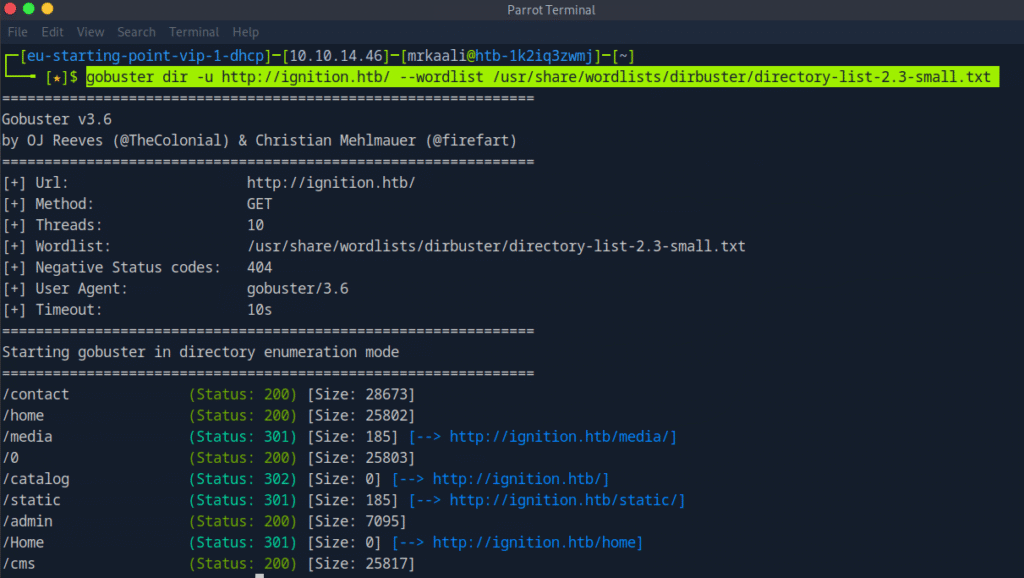The image size is (1024, 578).
Task: Click the green maximize window button
Action: pos(47,10)
